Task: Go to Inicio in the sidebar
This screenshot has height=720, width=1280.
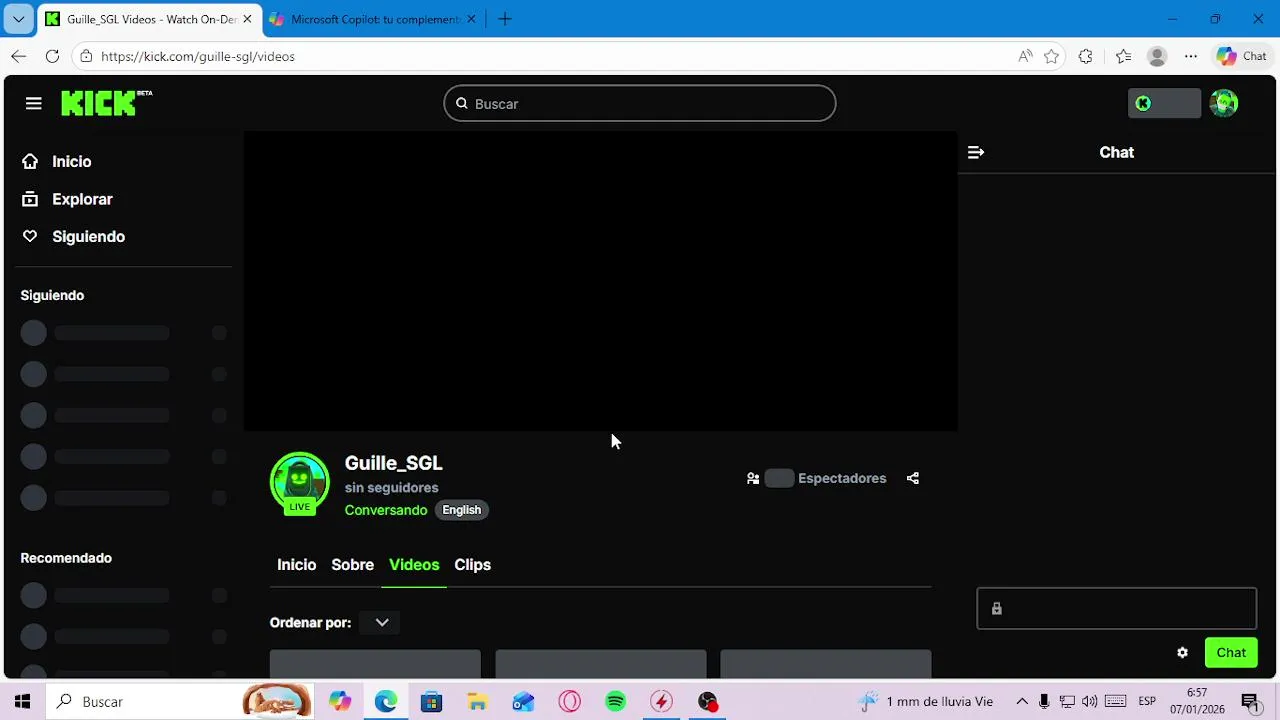Action: tap(71, 162)
